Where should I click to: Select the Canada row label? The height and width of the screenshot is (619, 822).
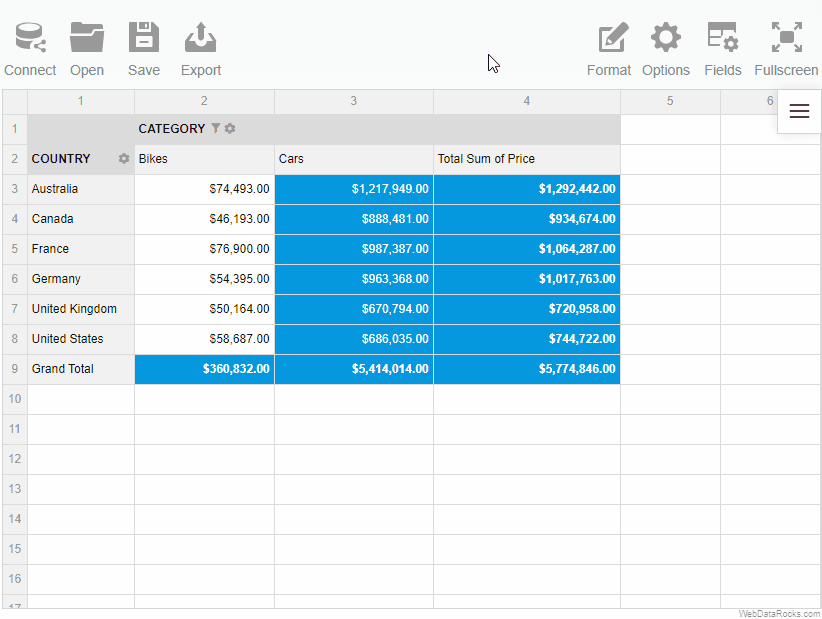pyautogui.click(x=81, y=219)
